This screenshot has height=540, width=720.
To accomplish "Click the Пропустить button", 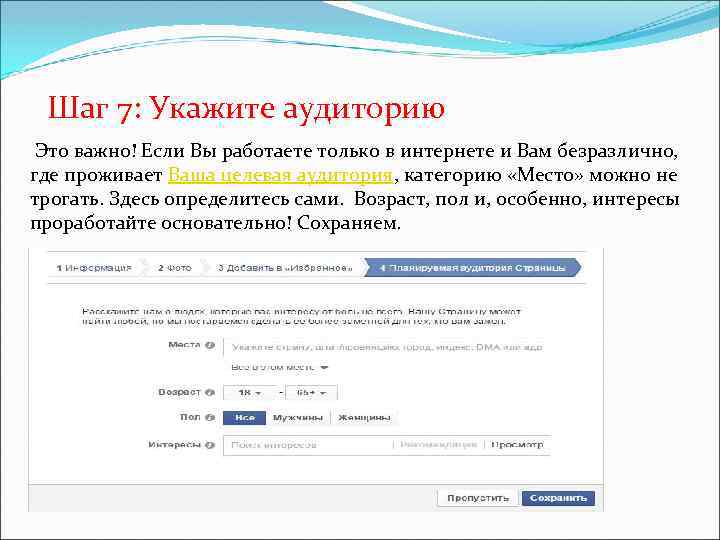I will 478,498.
